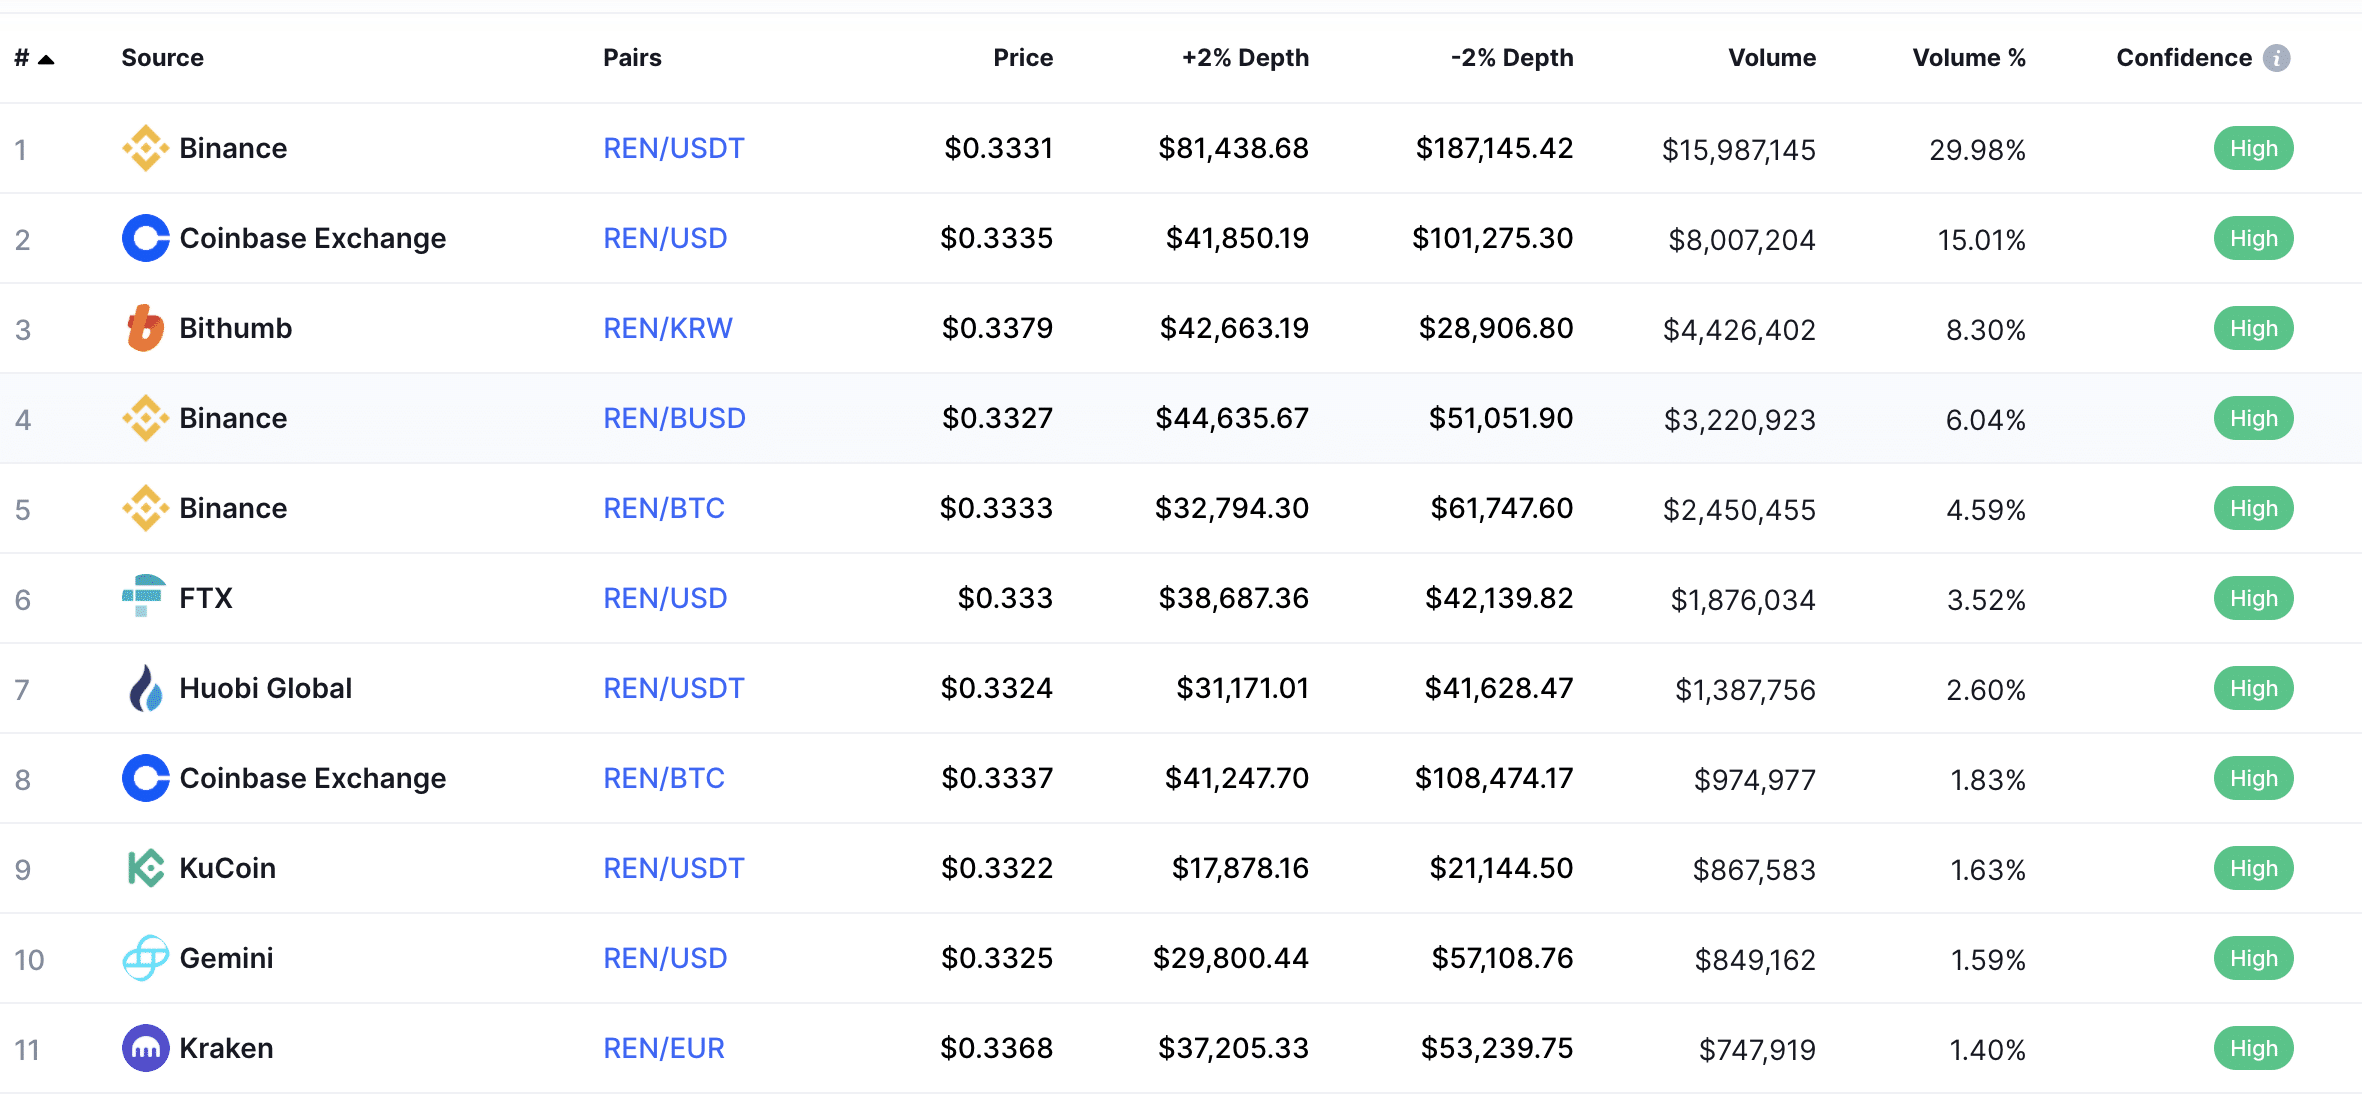2362x1096 pixels.
Task: Click the FTX exchange name
Action: [x=206, y=598]
